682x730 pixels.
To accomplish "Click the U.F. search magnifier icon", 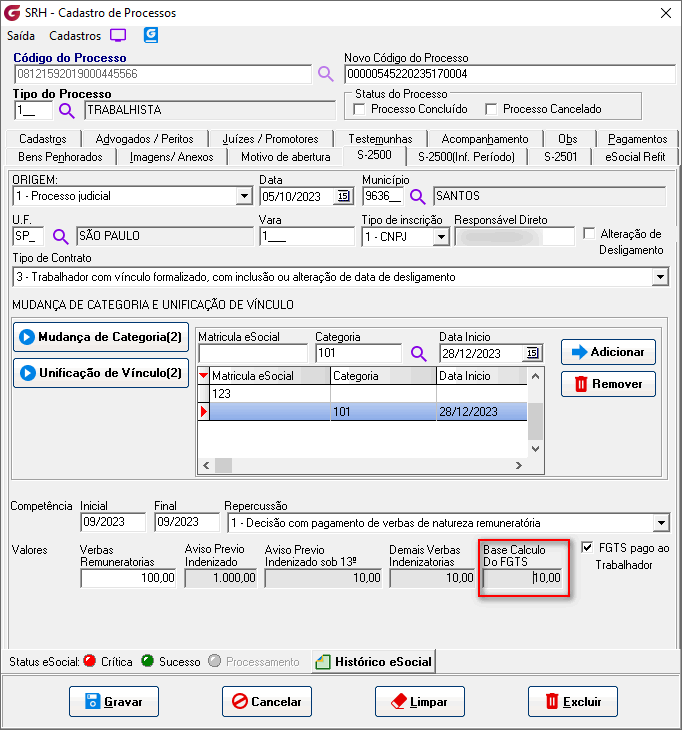I will (61, 237).
